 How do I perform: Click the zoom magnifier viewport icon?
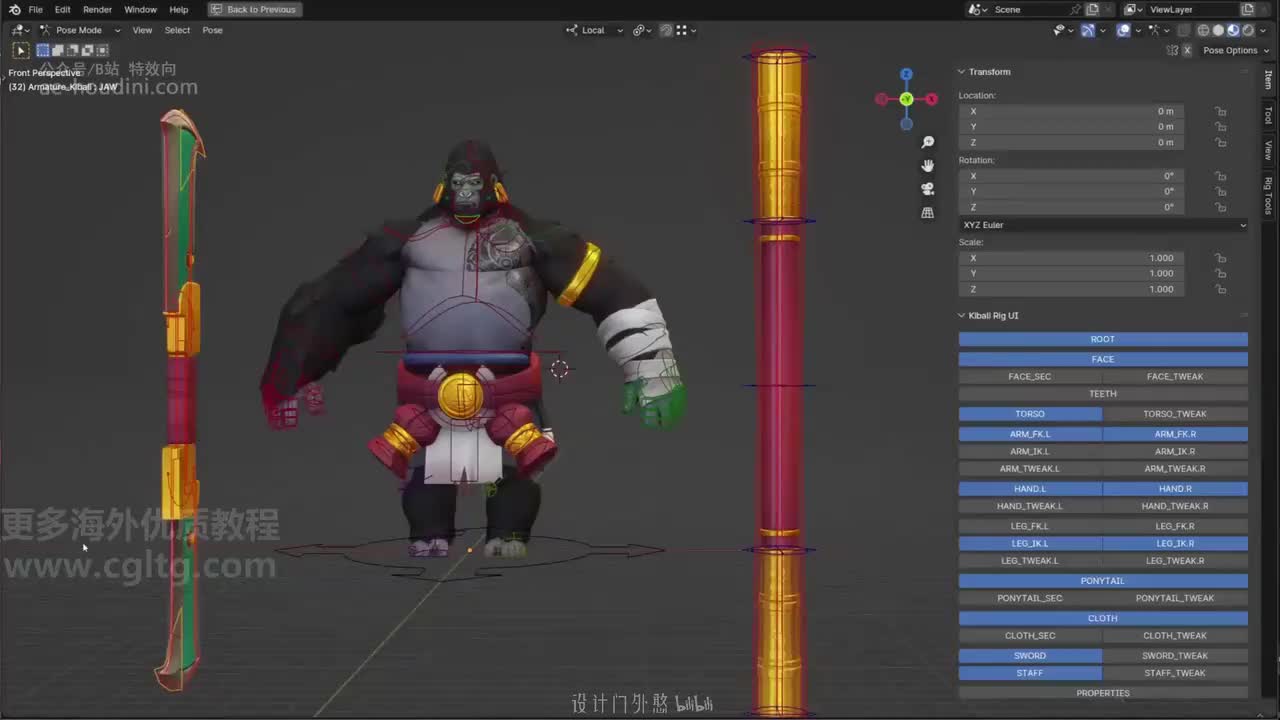pos(928,143)
